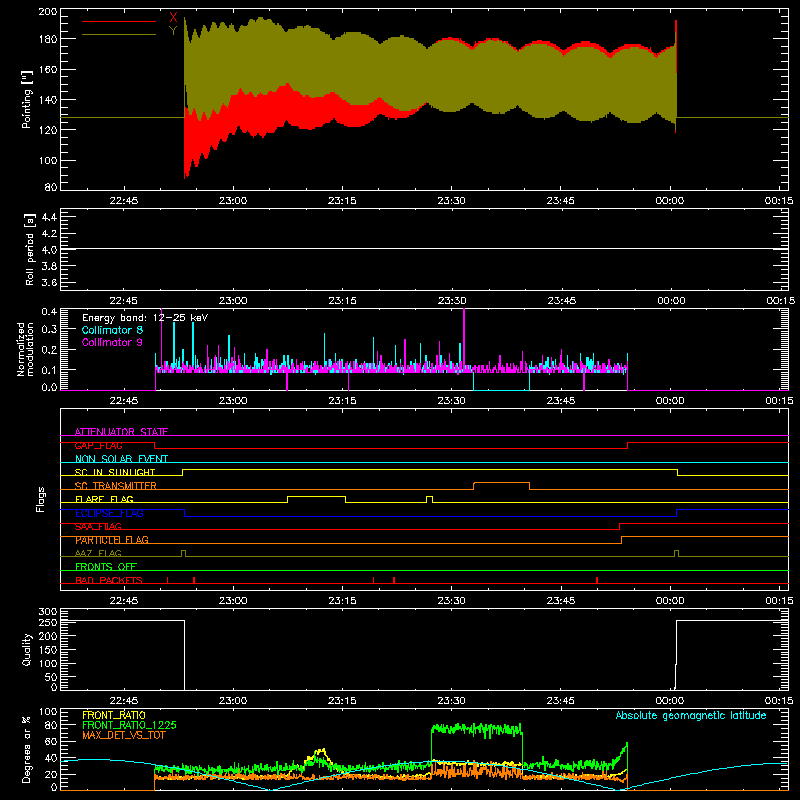Click the GAP_FLAG label
Image resolution: width=800 pixels, height=800 pixels.
point(98,445)
